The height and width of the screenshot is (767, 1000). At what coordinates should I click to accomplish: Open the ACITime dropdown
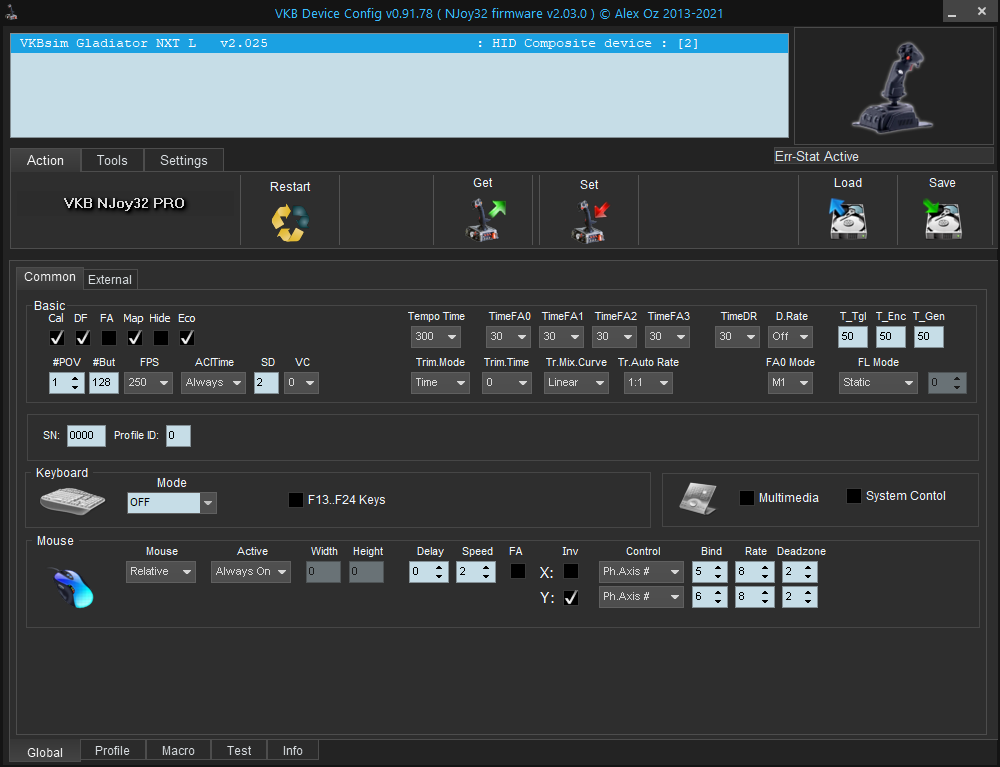pos(213,383)
